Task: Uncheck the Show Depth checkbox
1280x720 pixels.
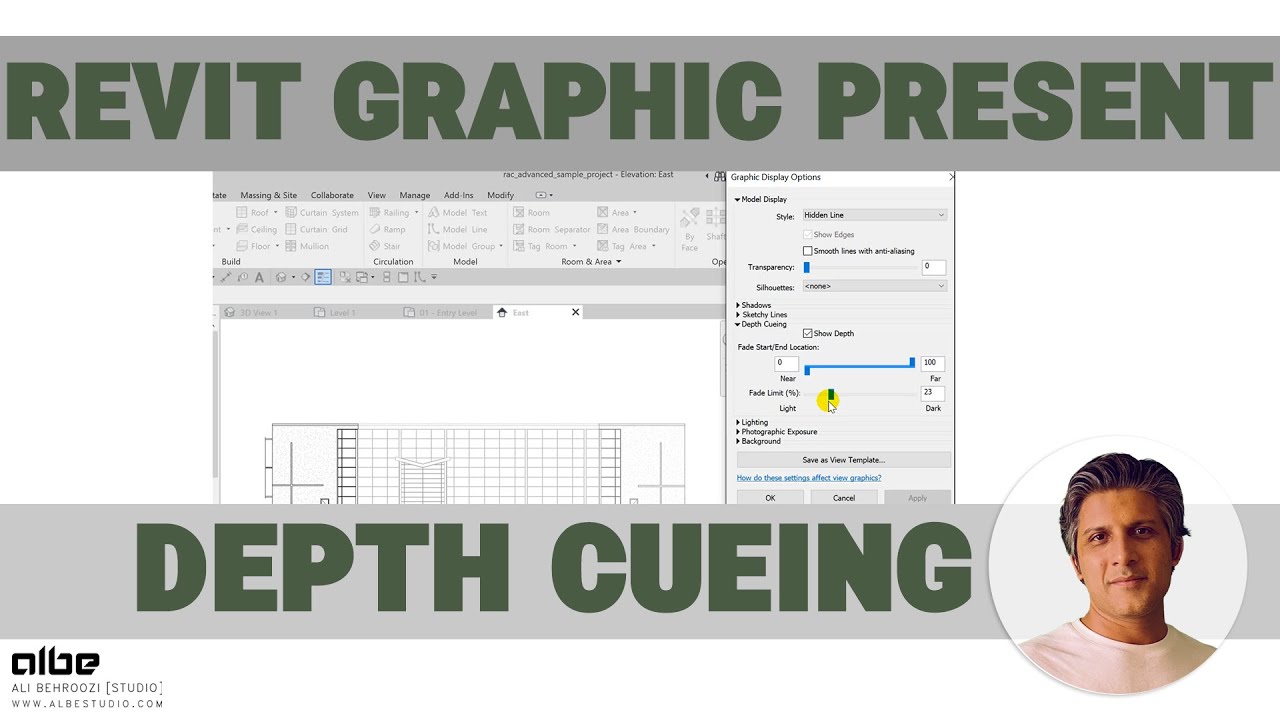Action: [808, 333]
